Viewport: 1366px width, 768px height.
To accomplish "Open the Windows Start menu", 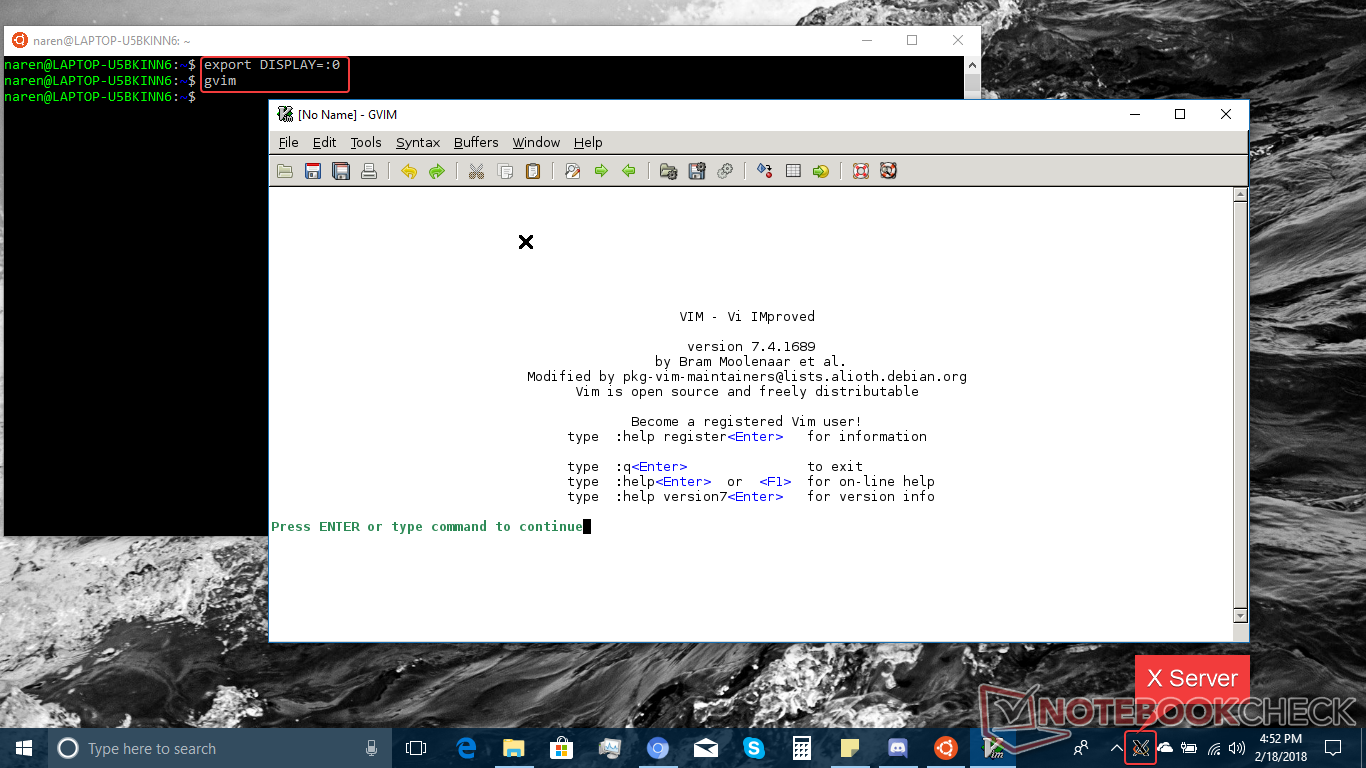I will pyautogui.click(x=23, y=748).
